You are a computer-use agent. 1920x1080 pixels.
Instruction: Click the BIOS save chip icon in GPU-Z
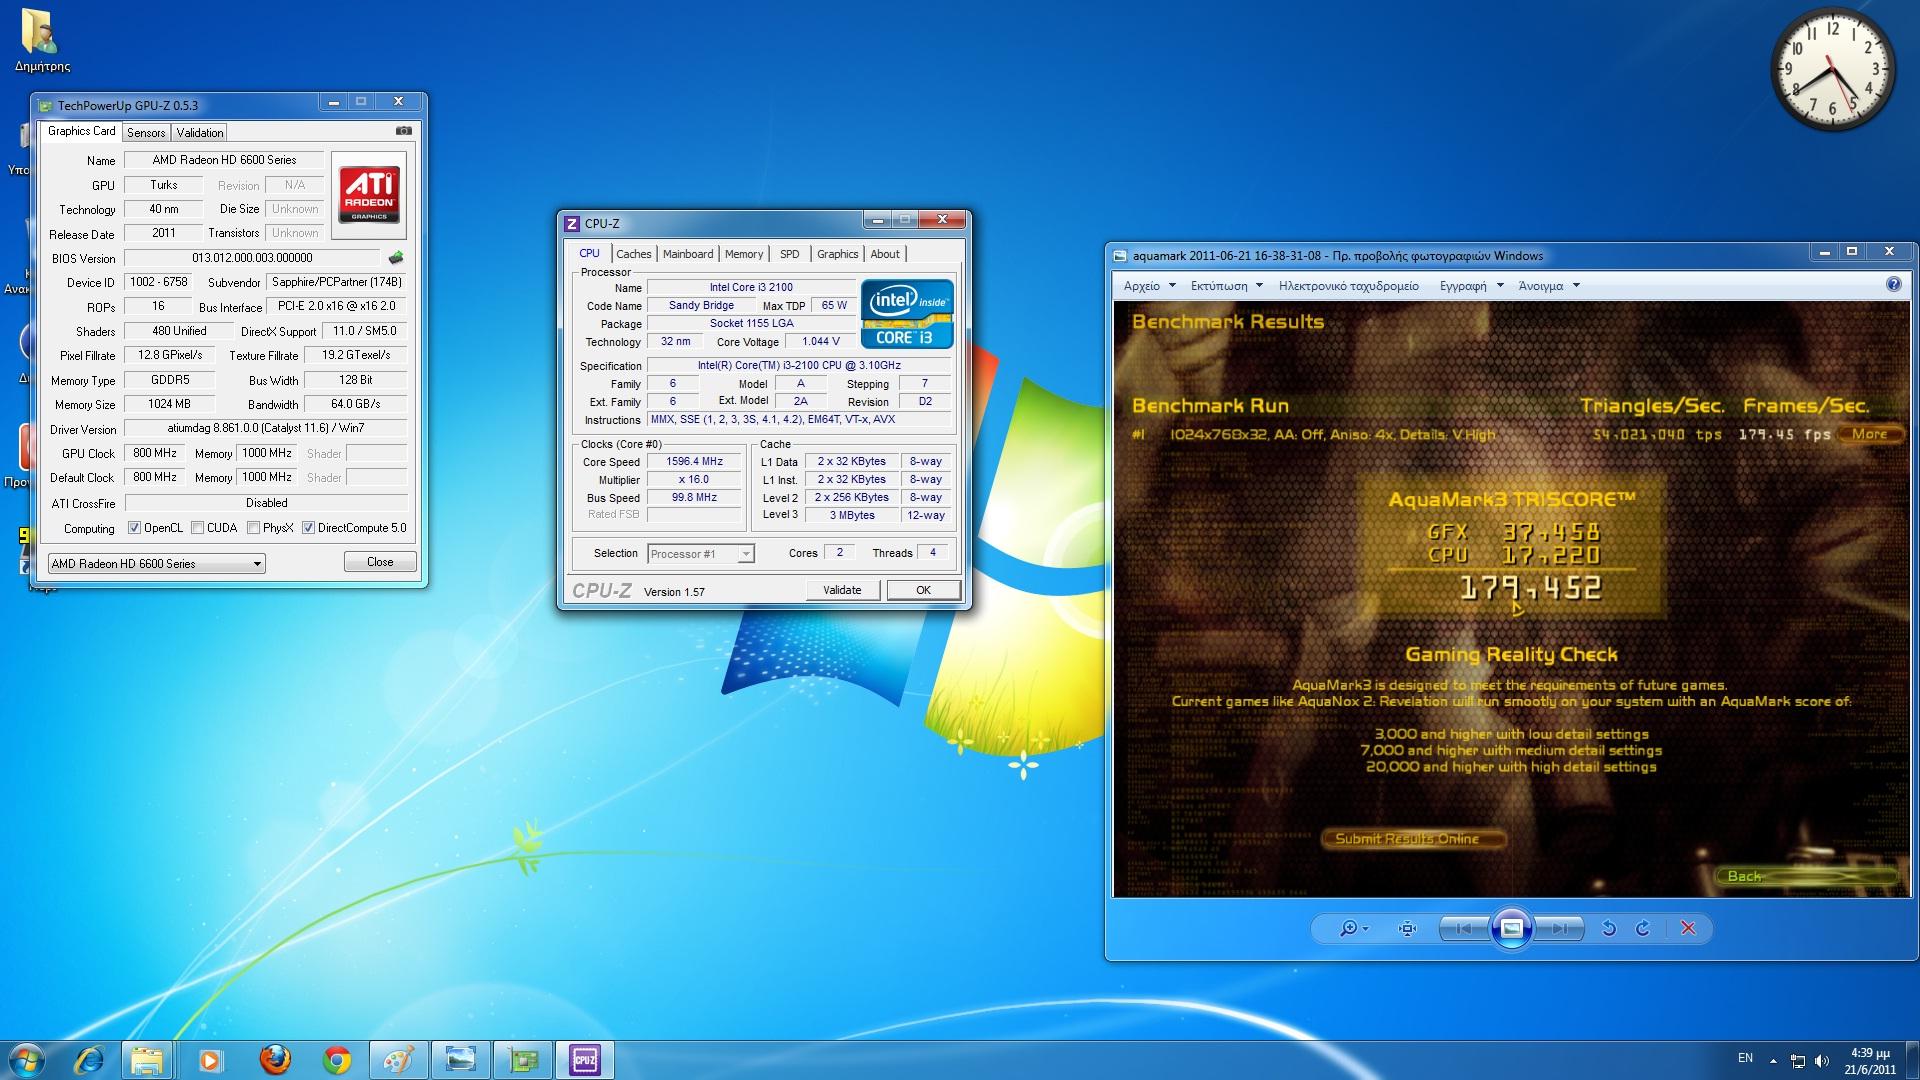pos(396,258)
